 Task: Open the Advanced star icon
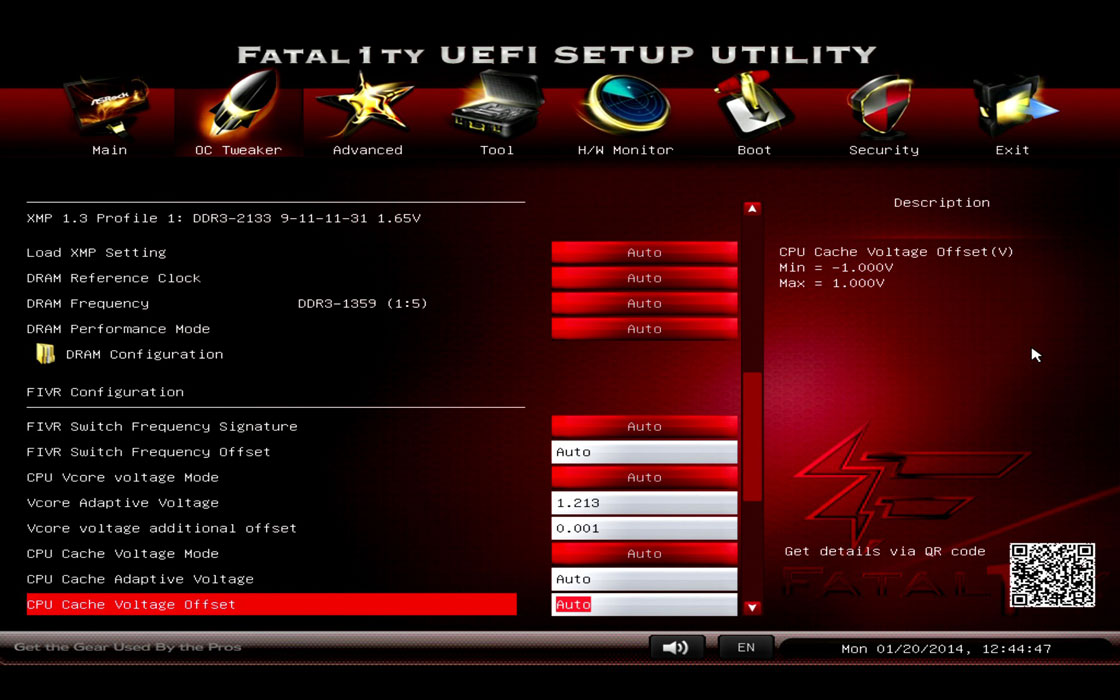367,108
